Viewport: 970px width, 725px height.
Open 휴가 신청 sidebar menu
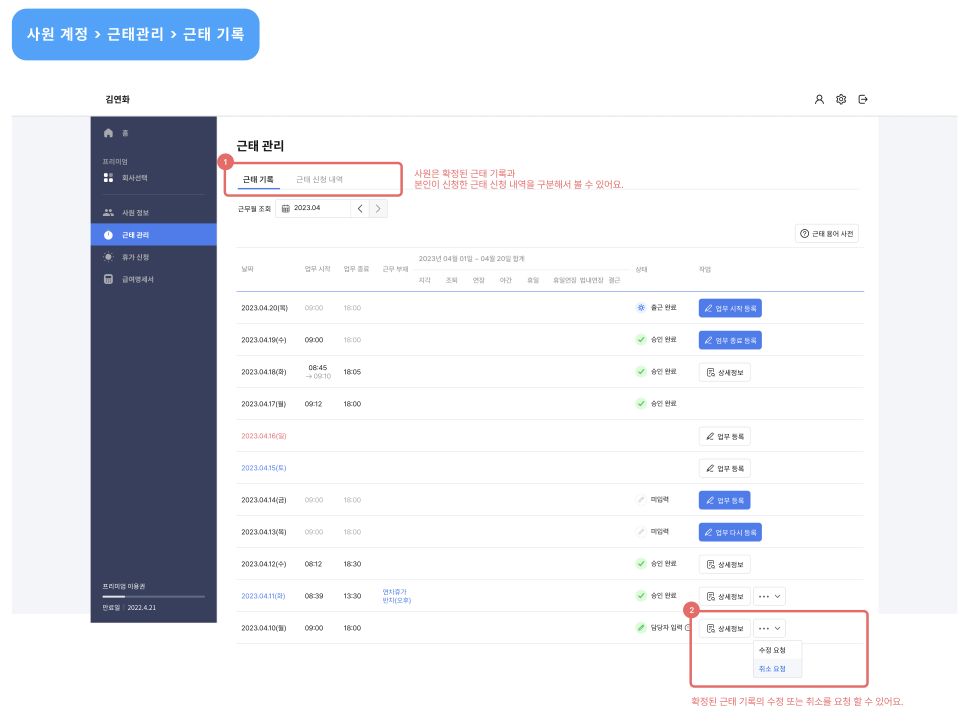(153, 257)
